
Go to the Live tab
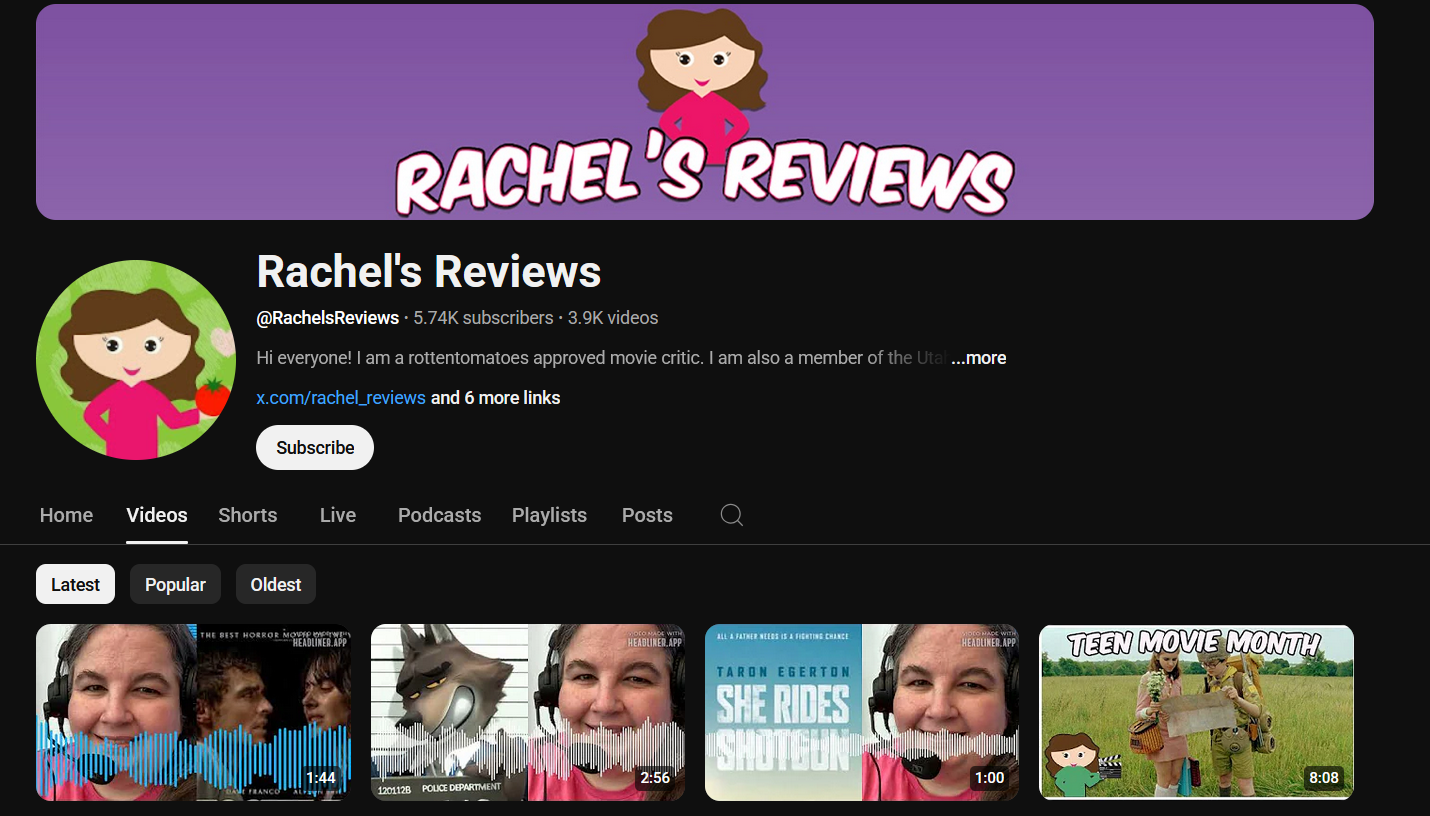tap(338, 515)
